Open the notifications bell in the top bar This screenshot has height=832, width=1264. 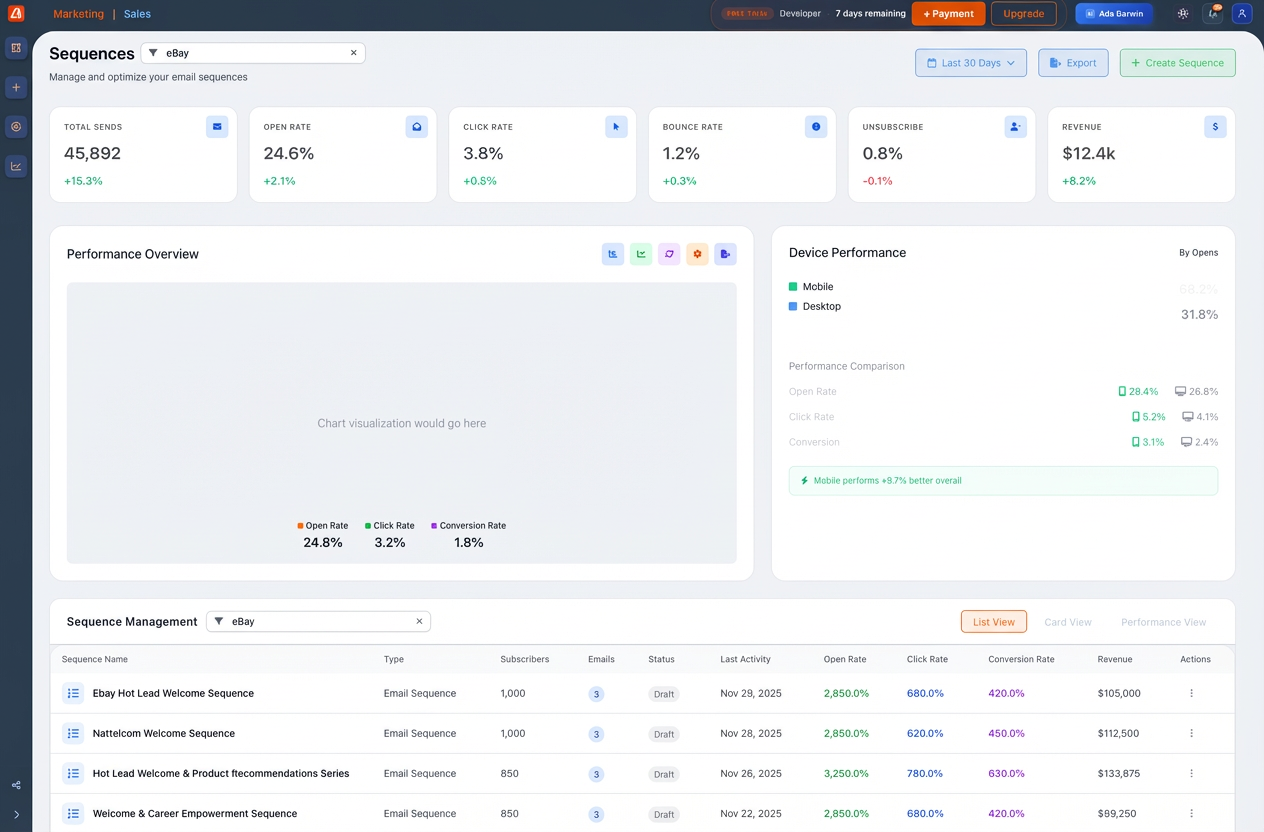(1213, 14)
